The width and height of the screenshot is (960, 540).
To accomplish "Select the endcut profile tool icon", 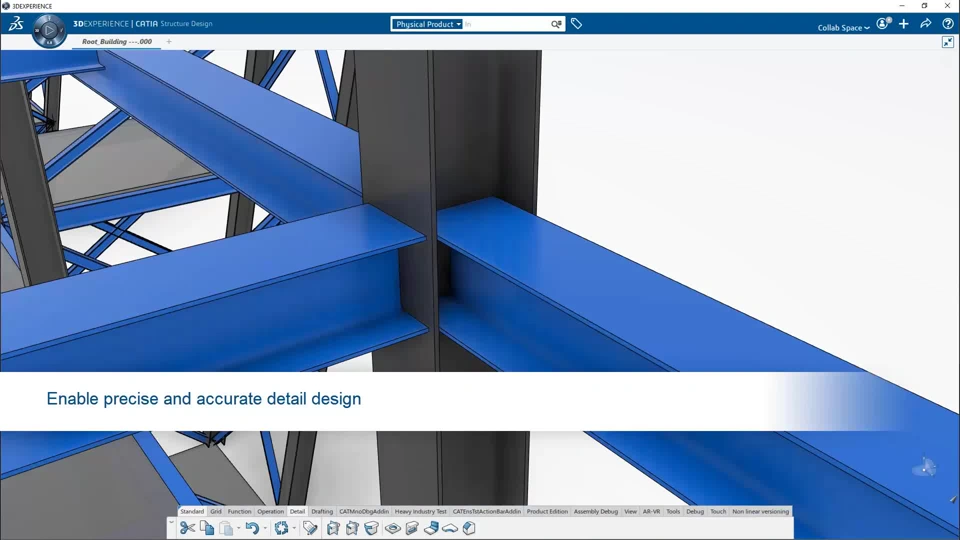I will [412, 528].
